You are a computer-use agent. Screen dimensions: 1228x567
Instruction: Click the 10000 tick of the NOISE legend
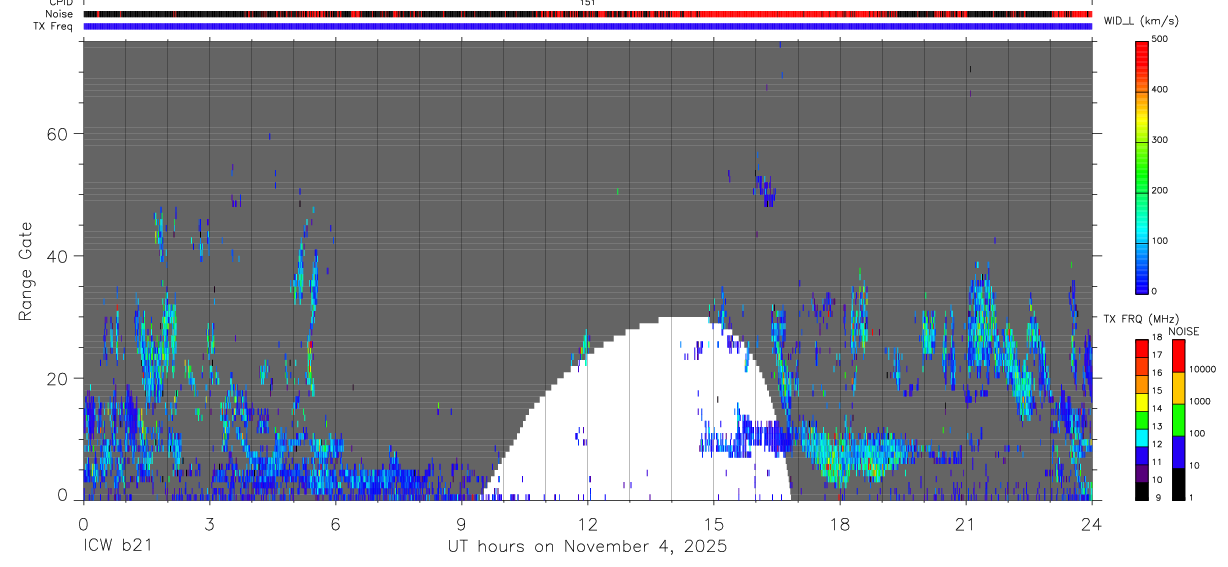1202,369
